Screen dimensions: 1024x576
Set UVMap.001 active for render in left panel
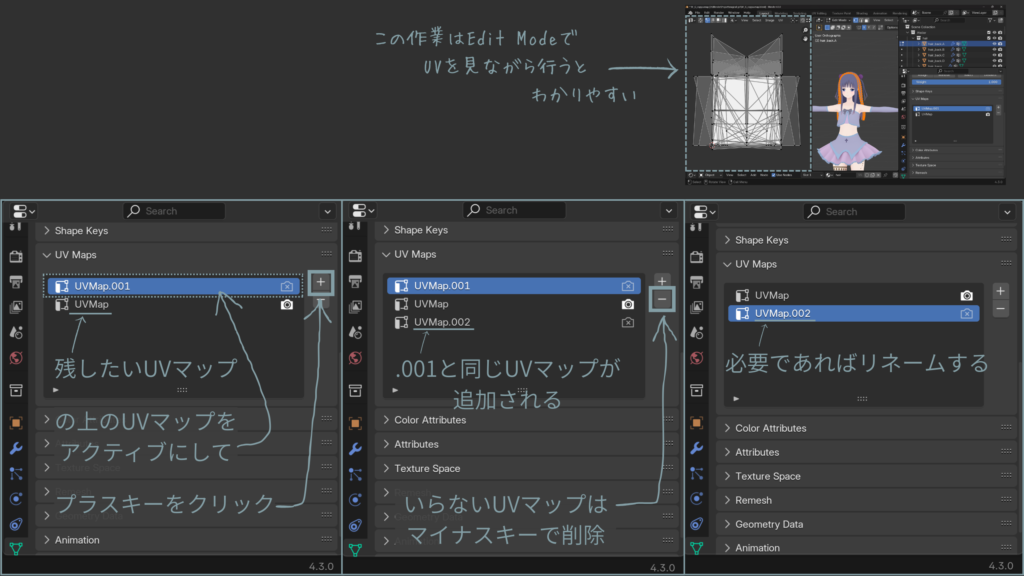(x=287, y=286)
